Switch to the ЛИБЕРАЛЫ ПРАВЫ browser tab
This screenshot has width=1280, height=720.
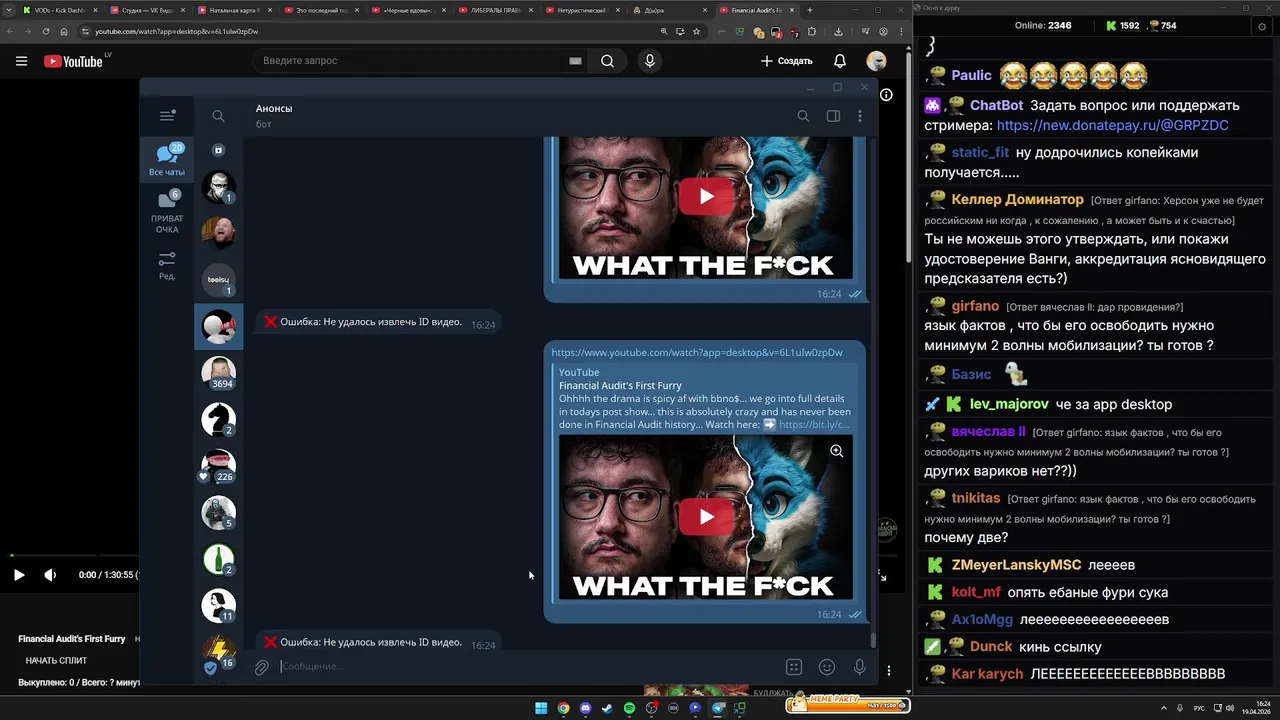497,10
